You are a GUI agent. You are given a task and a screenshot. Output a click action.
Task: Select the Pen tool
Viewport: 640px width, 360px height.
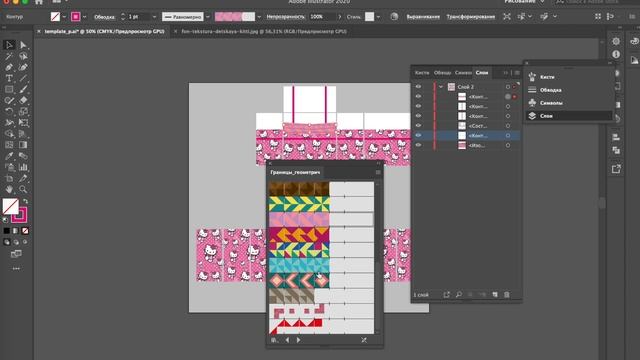[9, 67]
